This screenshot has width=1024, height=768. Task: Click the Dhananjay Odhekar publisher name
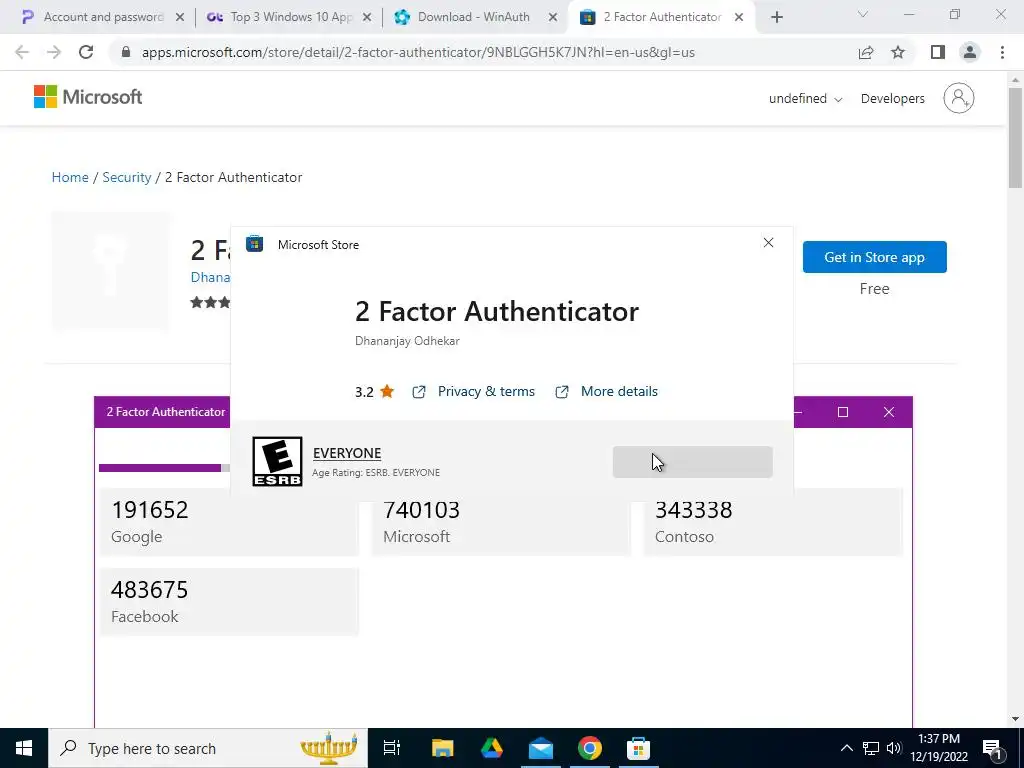point(407,341)
